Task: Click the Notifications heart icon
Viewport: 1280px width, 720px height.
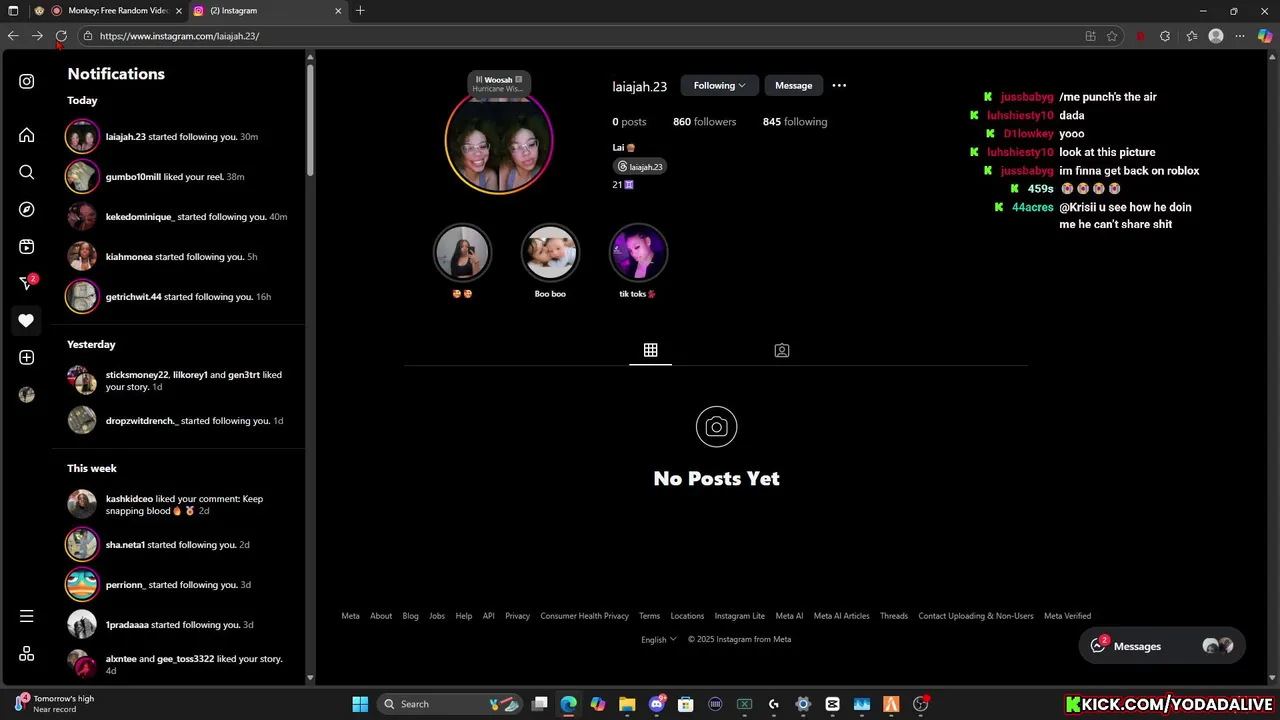Action: point(27,320)
